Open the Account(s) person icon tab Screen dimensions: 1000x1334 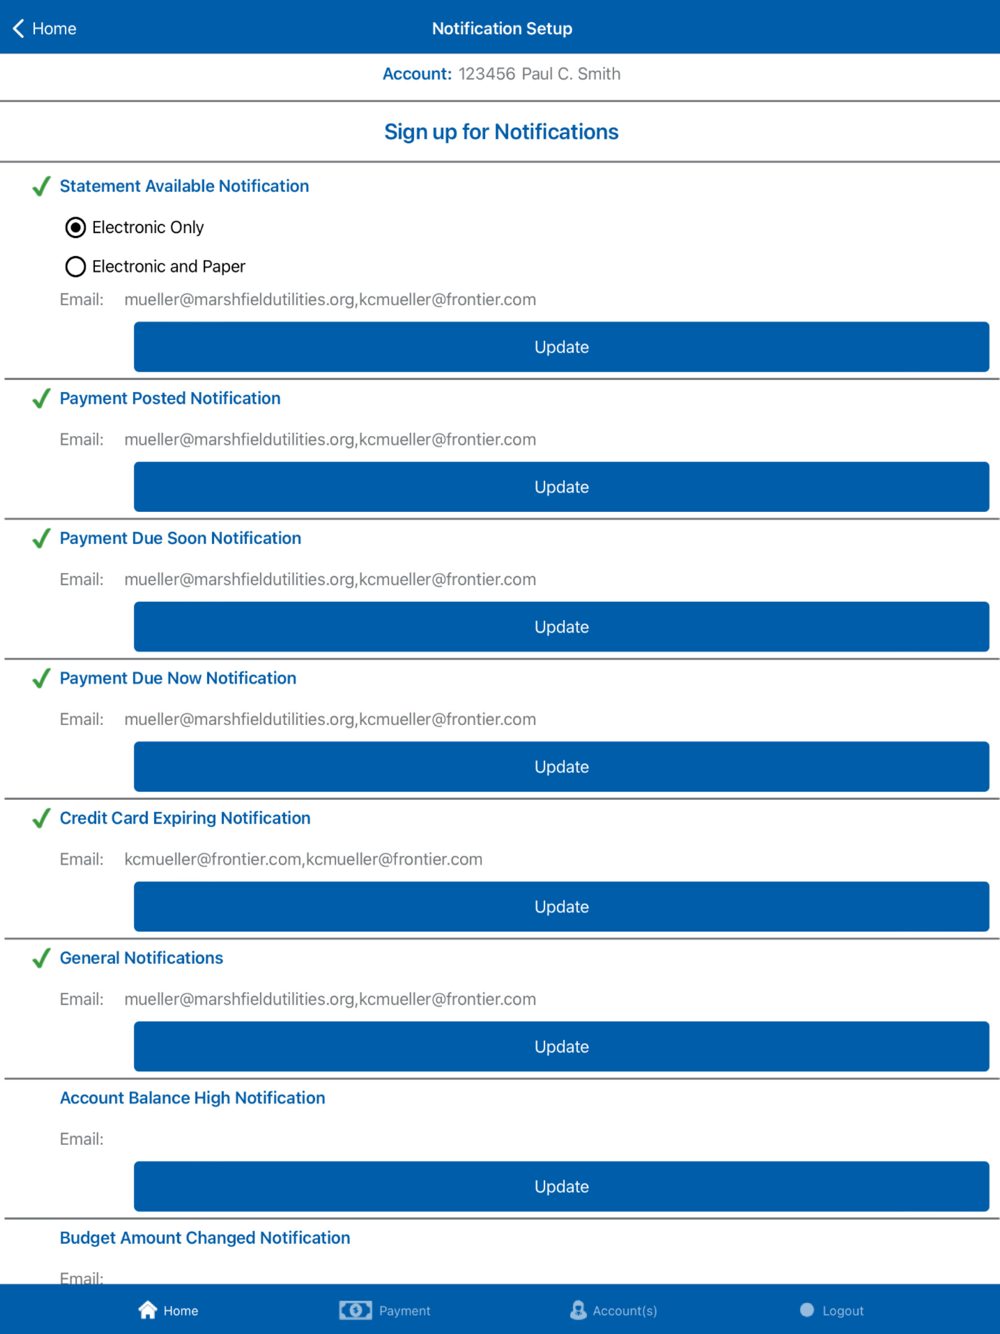[578, 1310]
